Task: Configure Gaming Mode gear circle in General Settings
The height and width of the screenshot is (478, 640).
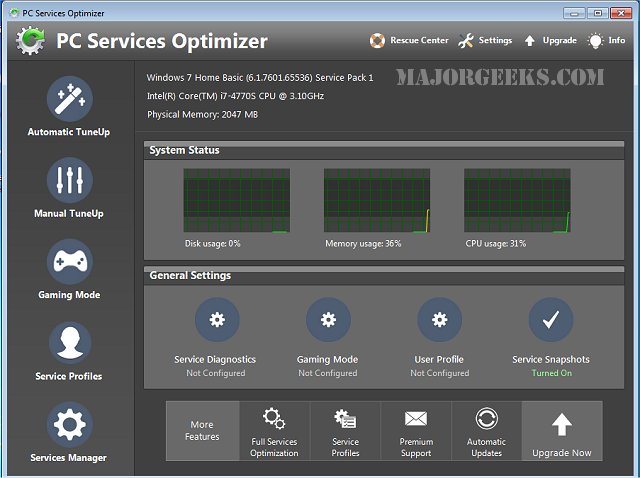Action: click(x=328, y=319)
